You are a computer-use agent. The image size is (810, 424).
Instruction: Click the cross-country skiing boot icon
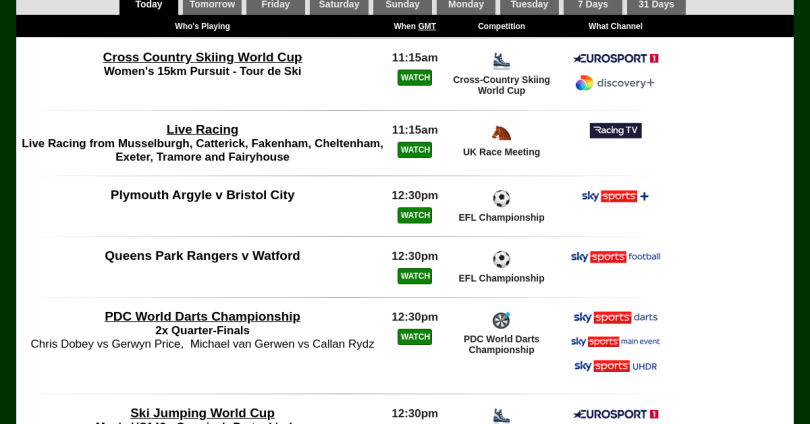(x=501, y=61)
